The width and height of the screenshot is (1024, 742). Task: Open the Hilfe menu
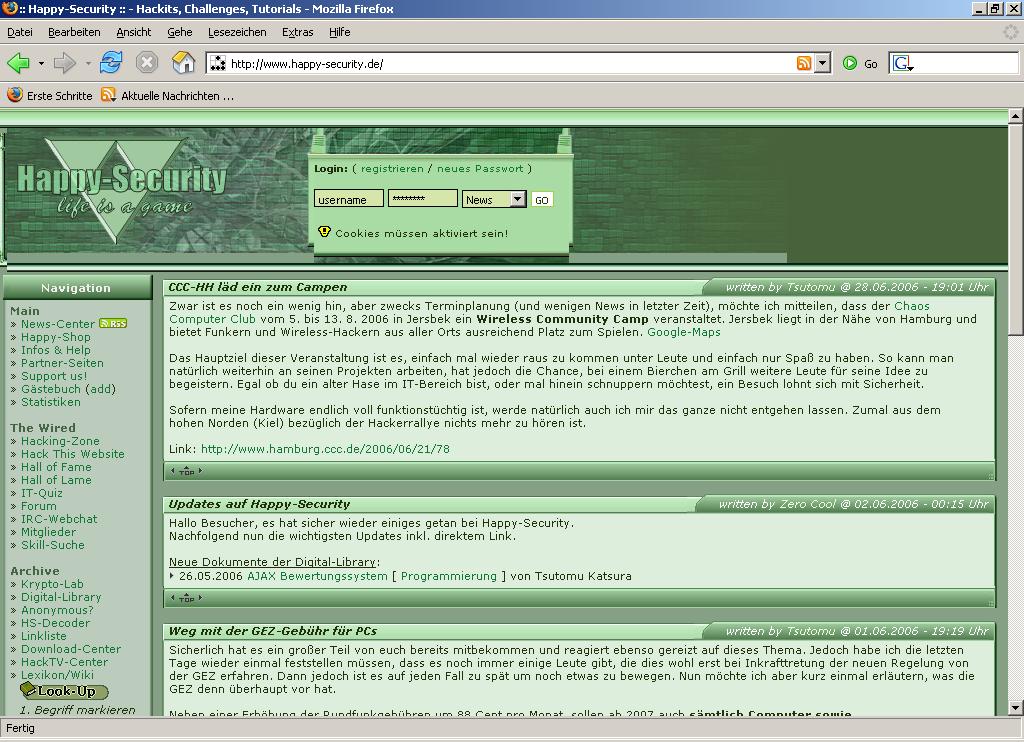340,32
